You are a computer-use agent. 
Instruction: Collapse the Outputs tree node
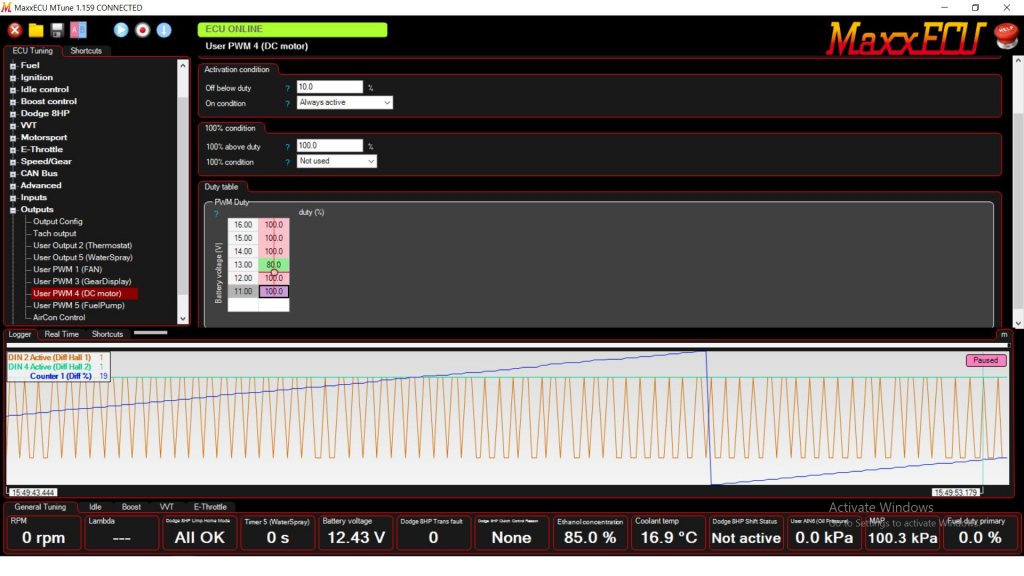pos(14,210)
